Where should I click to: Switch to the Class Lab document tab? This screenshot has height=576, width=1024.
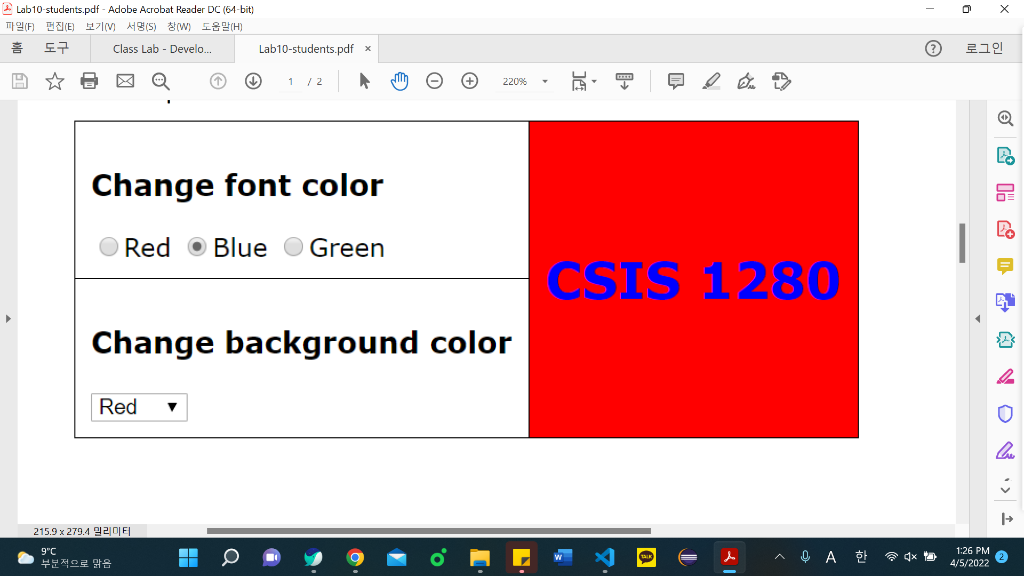point(163,48)
